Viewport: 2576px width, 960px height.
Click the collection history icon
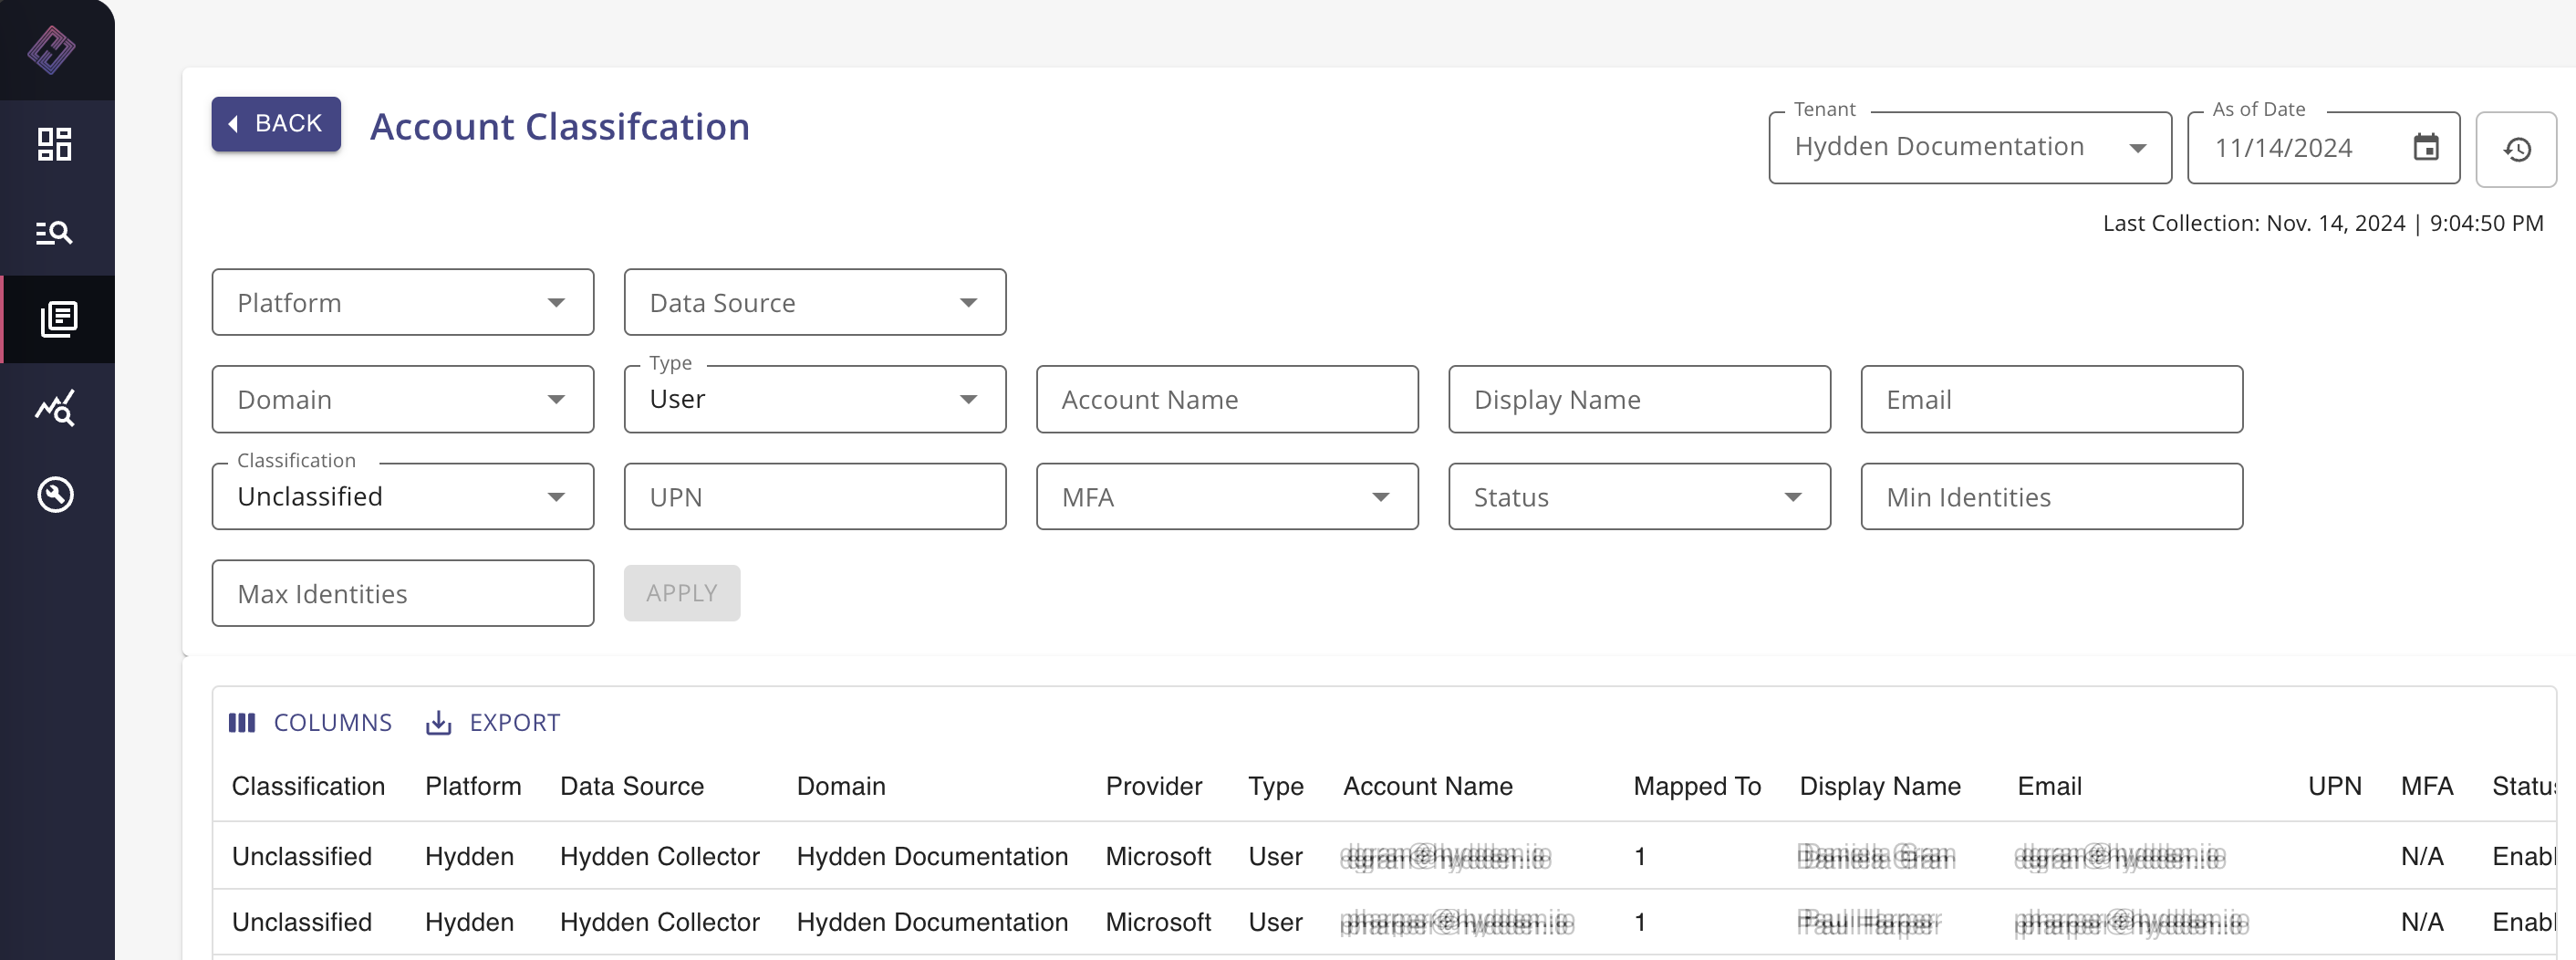pos(2517,149)
